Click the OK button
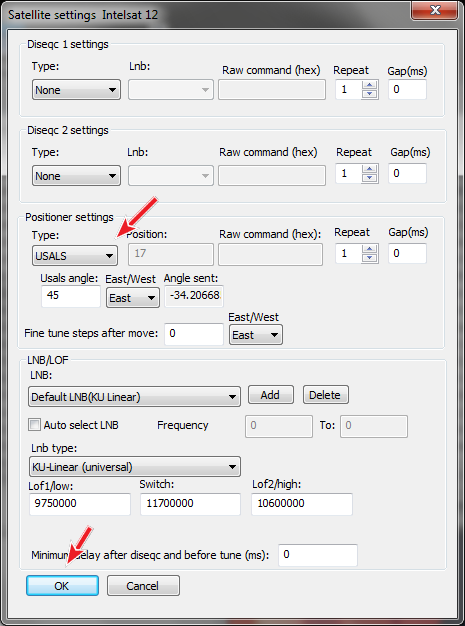The width and height of the screenshot is (465, 626). [x=62, y=586]
